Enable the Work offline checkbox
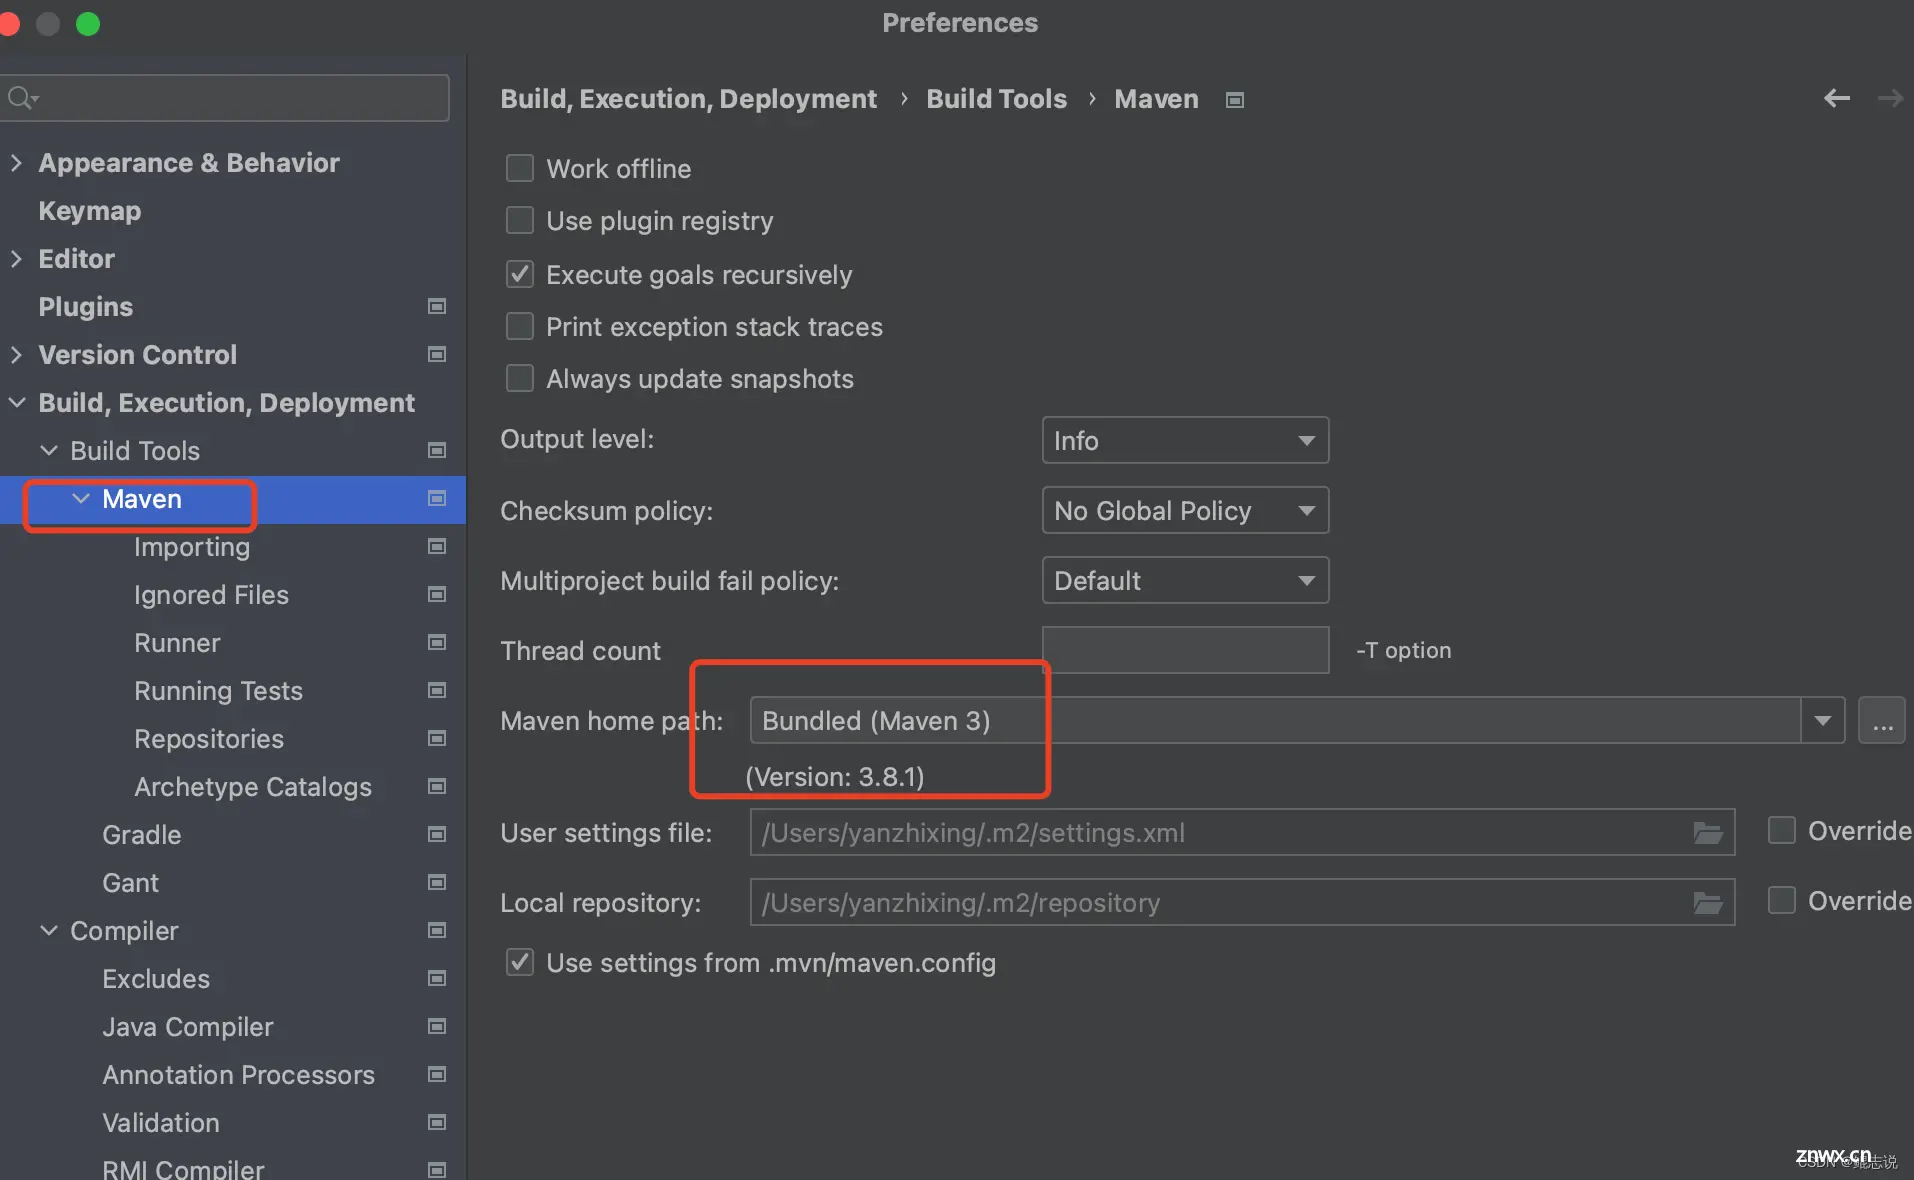The width and height of the screenshot is (1914, 1180). tap(520, 168)
